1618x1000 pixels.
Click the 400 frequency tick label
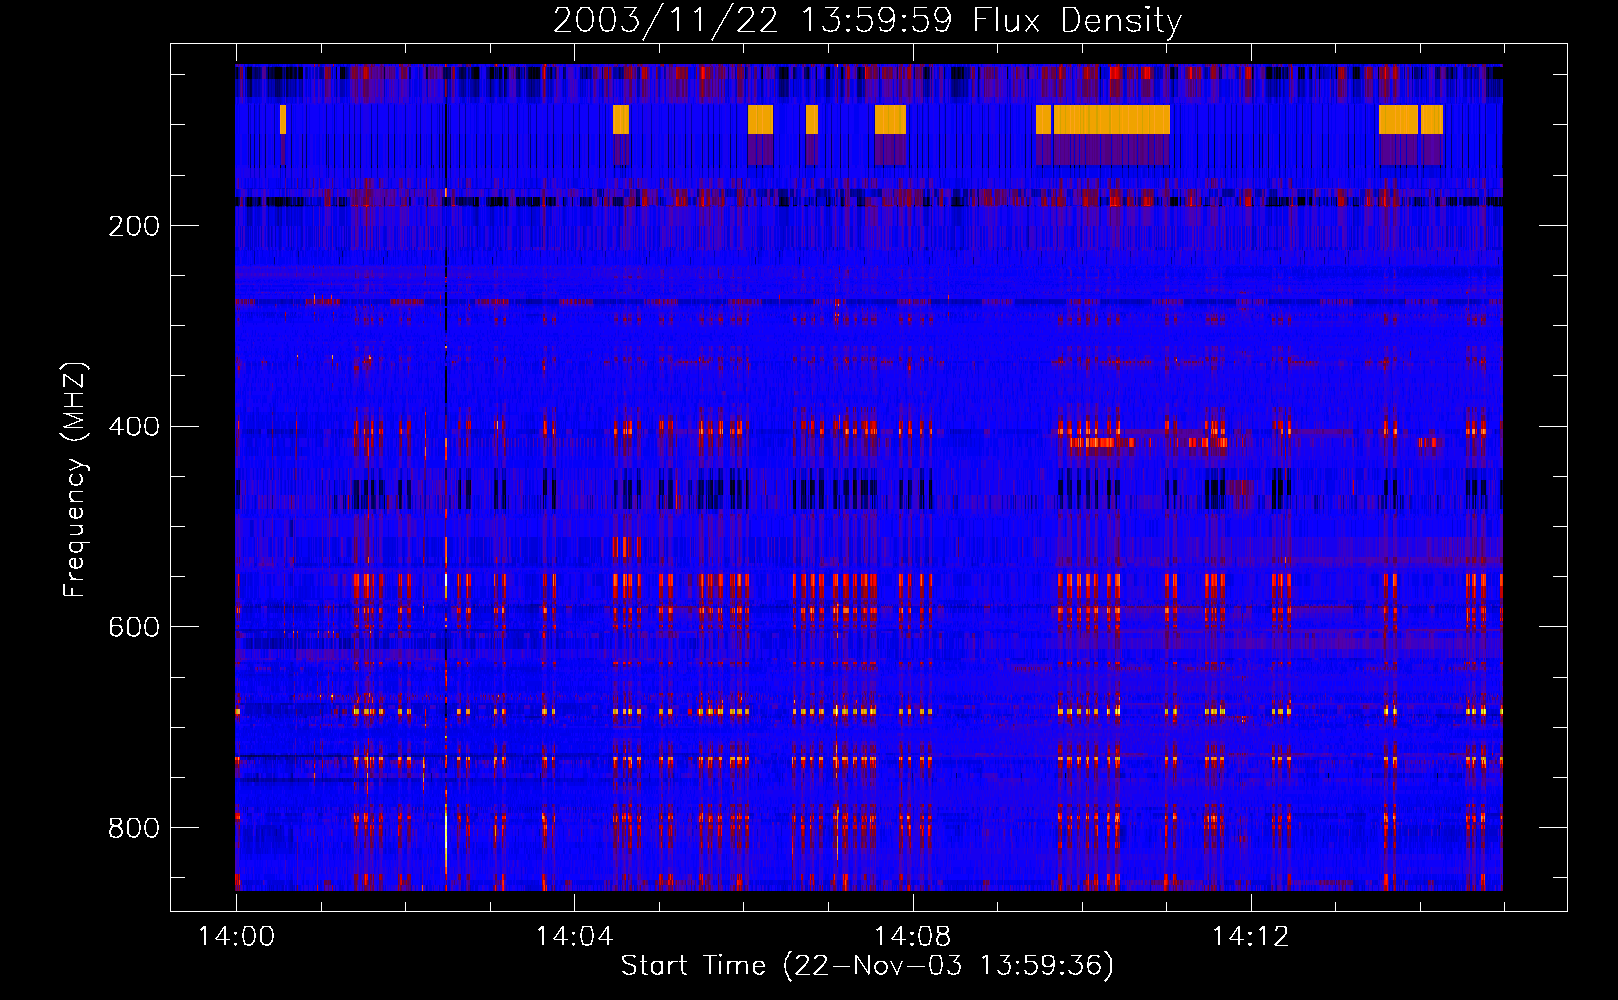[134, 427]
